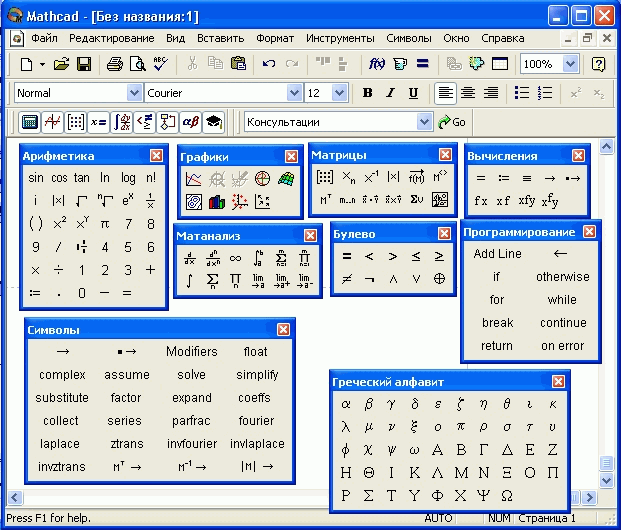The height and width of the screenshot is (530, 621).
Task: Open the Файл menu
Action: (x=44, y=38)
